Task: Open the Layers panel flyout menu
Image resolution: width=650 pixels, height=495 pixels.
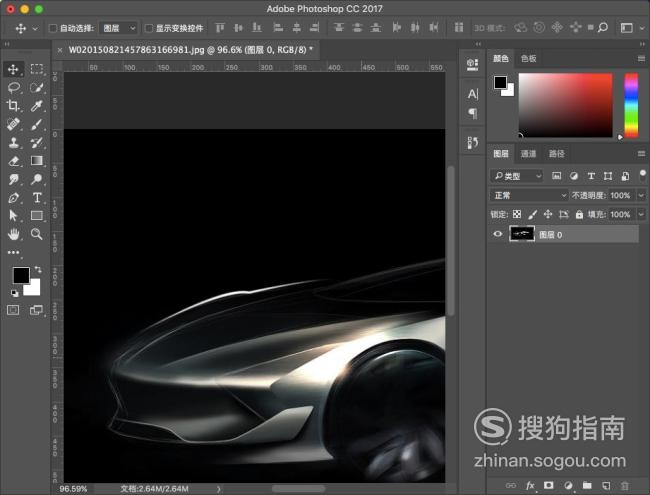Action: pos(641,154)
